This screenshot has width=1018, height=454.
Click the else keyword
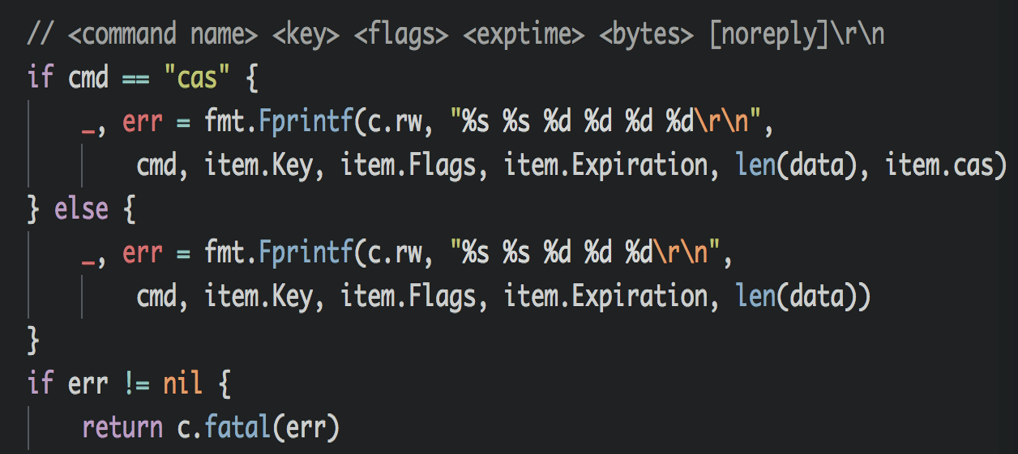[81, 211]
